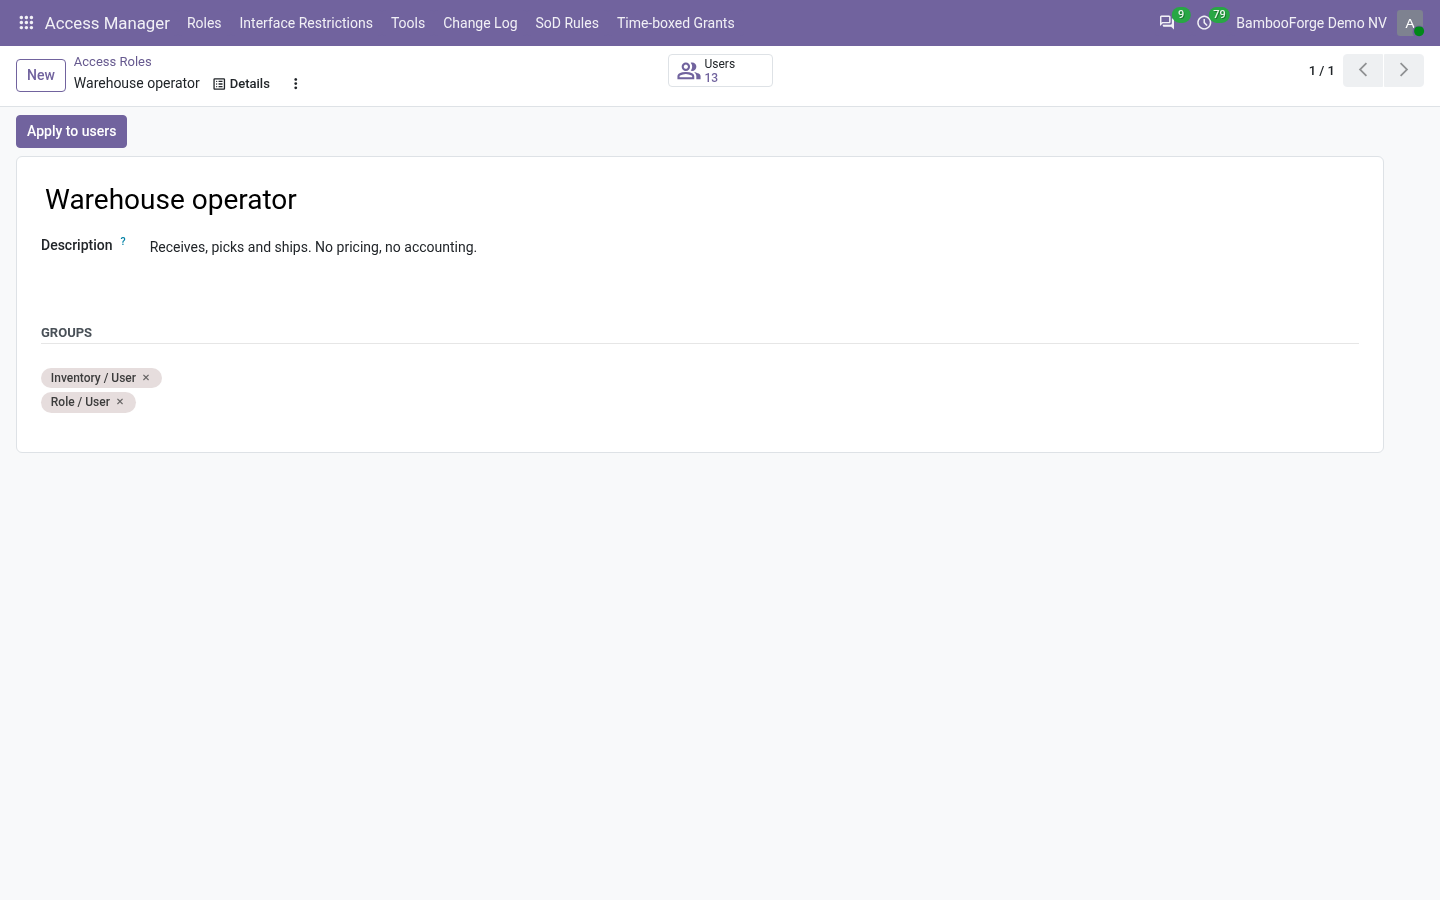This screenshot has width=1440, height=900.
Task: Open the Time-boxed Grants menu
Action: (676, 23)
